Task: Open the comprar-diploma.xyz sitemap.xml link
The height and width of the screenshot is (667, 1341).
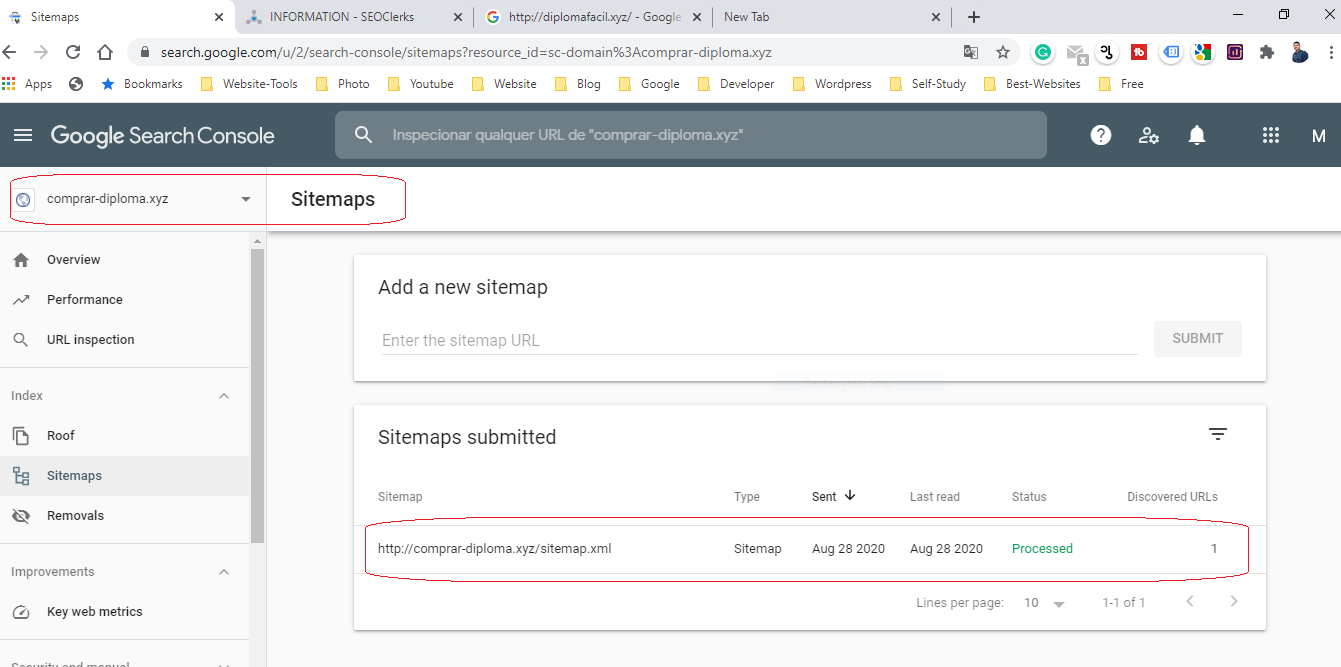Action: 493,548
